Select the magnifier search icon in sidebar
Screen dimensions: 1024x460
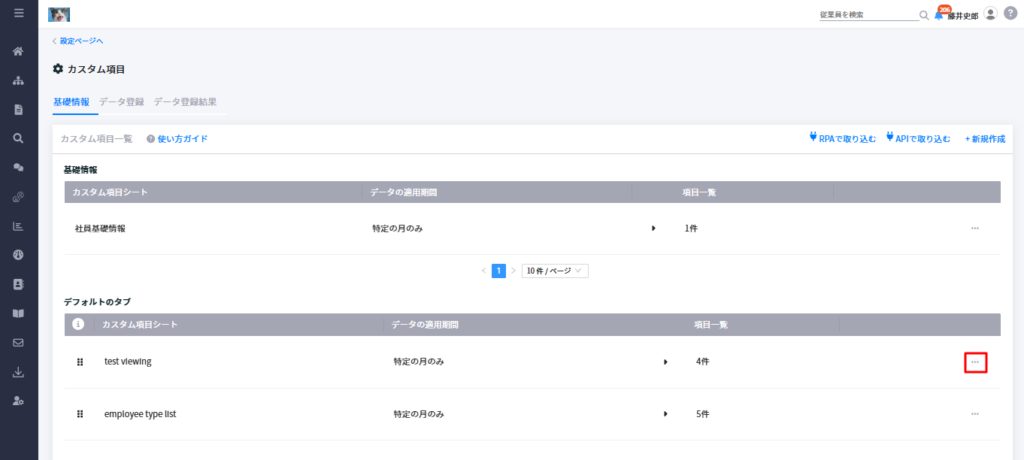[x=19, y=138]
